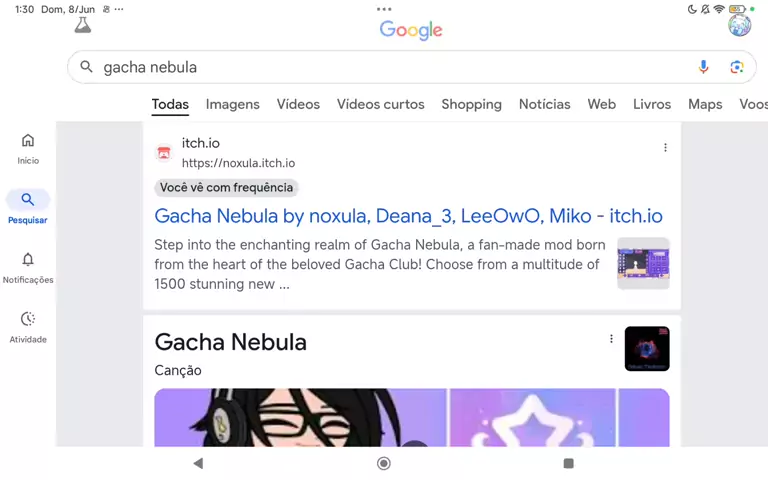Viewport: 768px width, 480px height.
Task: Tap the Google logo
Action: tap(411, 30)
